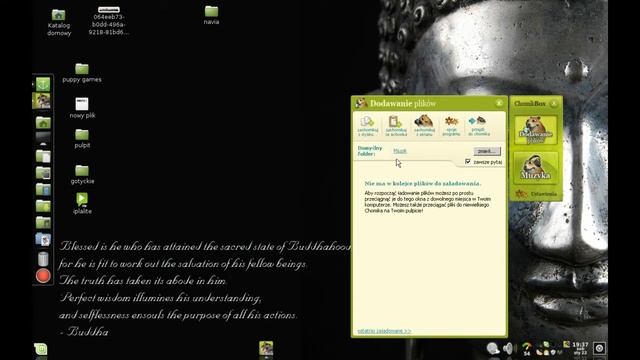Select the nowy plik file icon
The image size is (640, 360).
click(82, 104)
